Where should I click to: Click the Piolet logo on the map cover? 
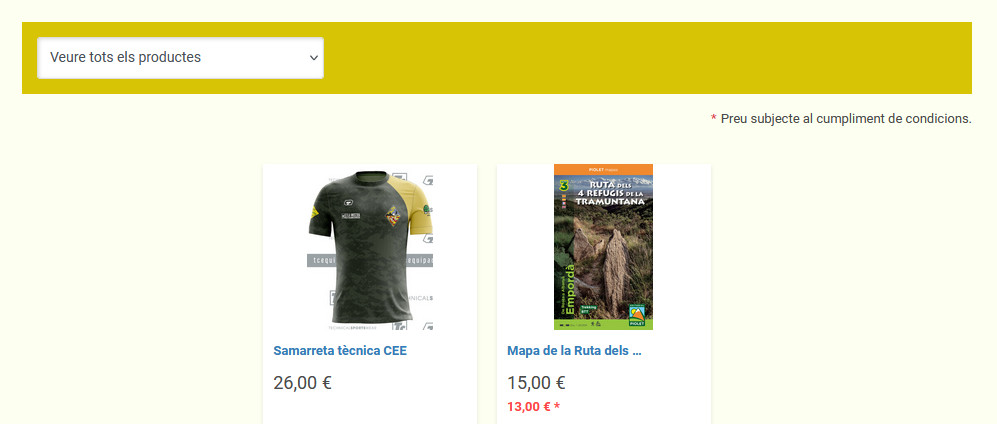[x=636, y=314]
